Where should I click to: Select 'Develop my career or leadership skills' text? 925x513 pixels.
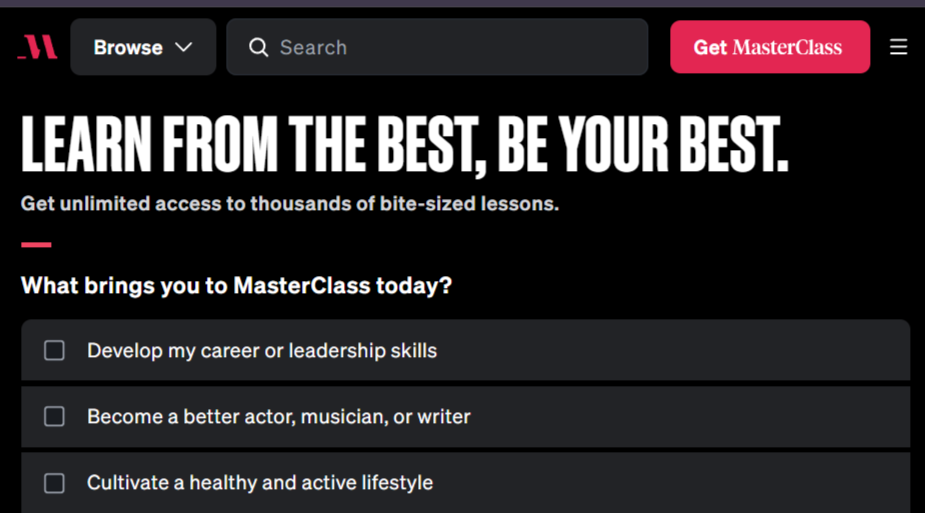pyautogui.click(x=262, y=351)
